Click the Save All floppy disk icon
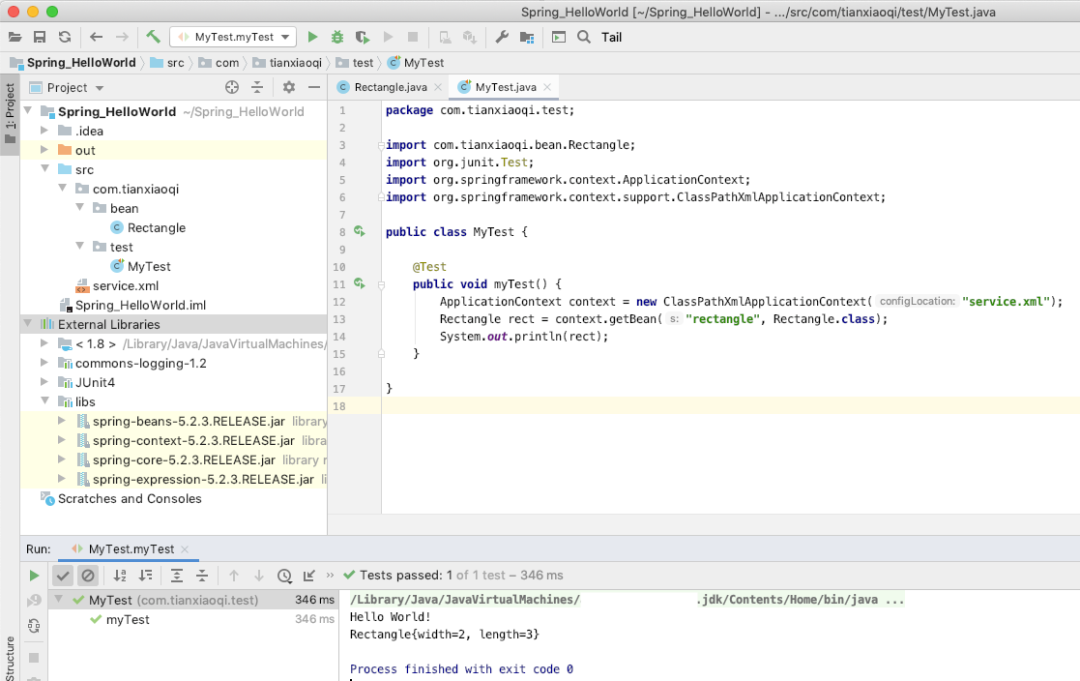 (x=40, y=37)
